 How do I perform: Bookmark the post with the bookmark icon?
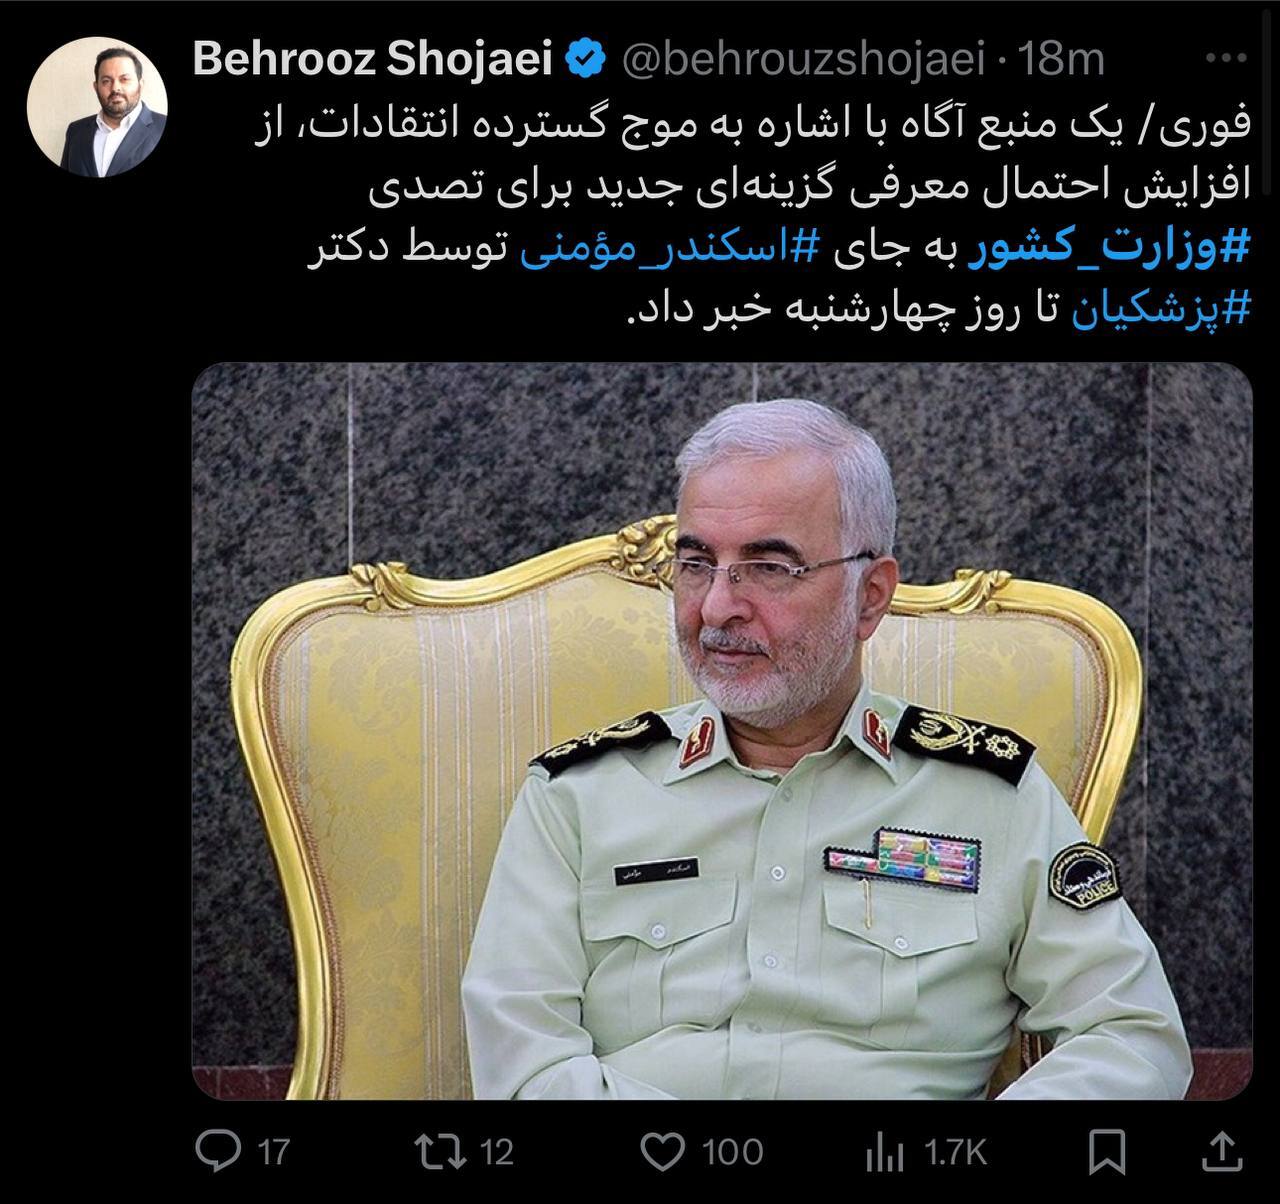1108,1152
